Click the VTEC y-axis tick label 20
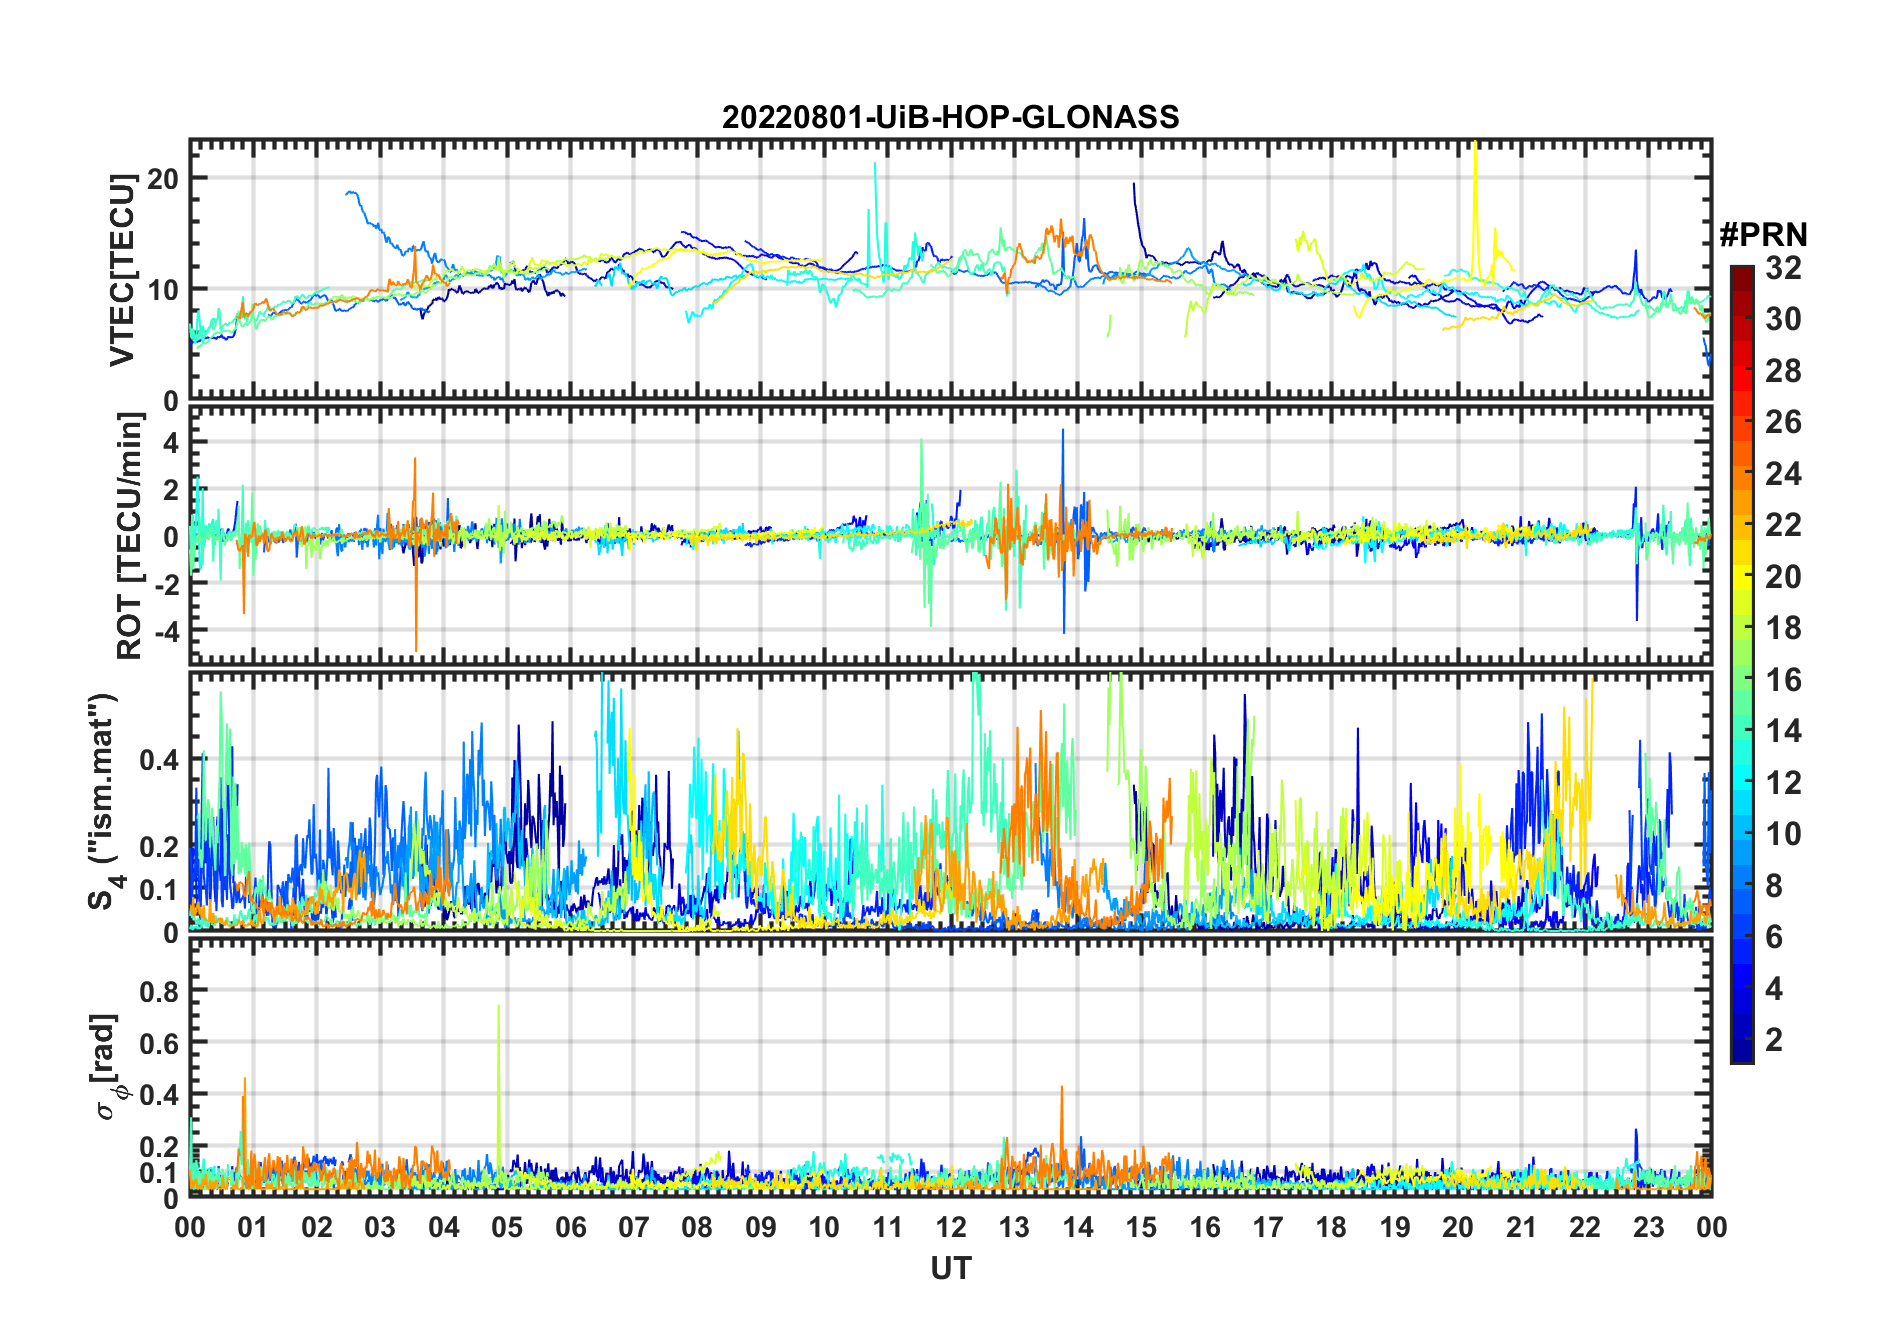 162,179
